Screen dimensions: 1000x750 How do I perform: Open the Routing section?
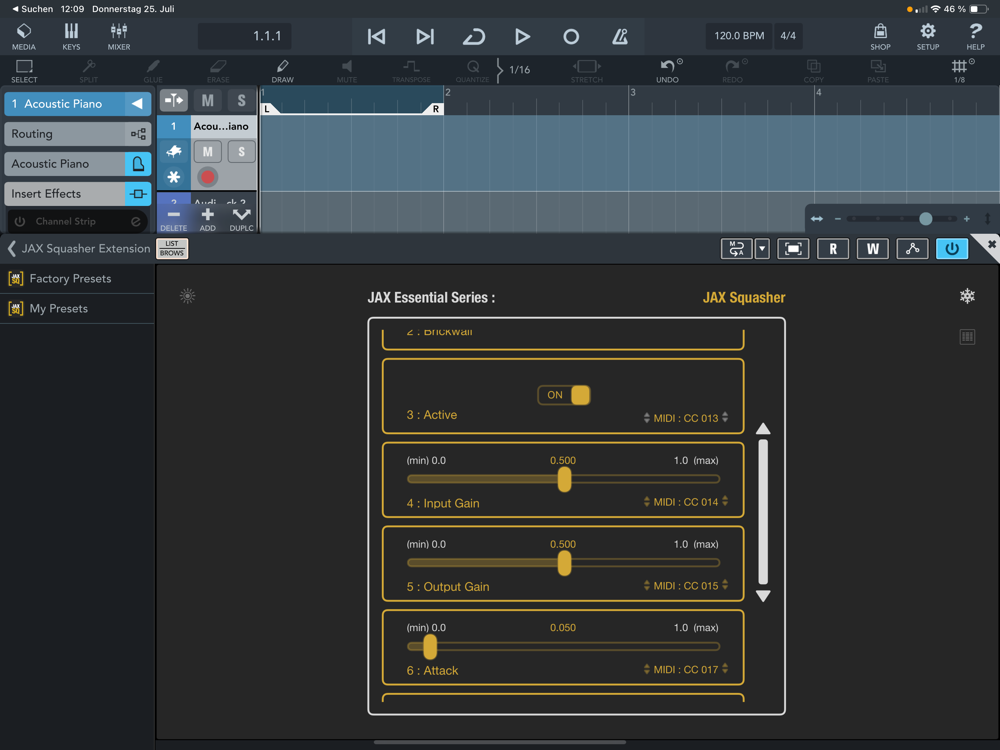(x=78, y=134)
